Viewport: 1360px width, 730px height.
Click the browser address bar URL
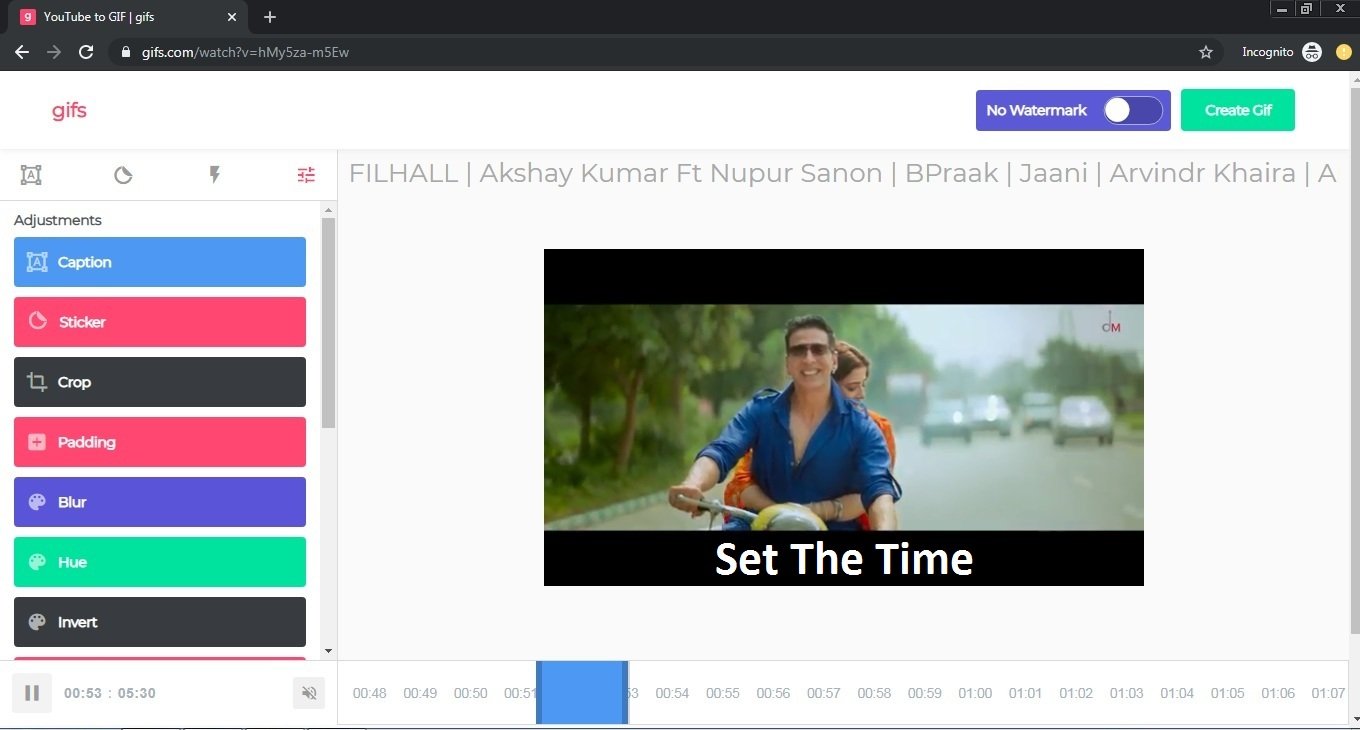[245, 52]
